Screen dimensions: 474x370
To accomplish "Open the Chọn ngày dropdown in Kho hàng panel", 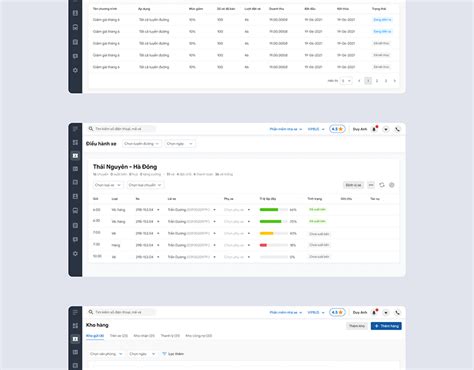I will [142, 354].
